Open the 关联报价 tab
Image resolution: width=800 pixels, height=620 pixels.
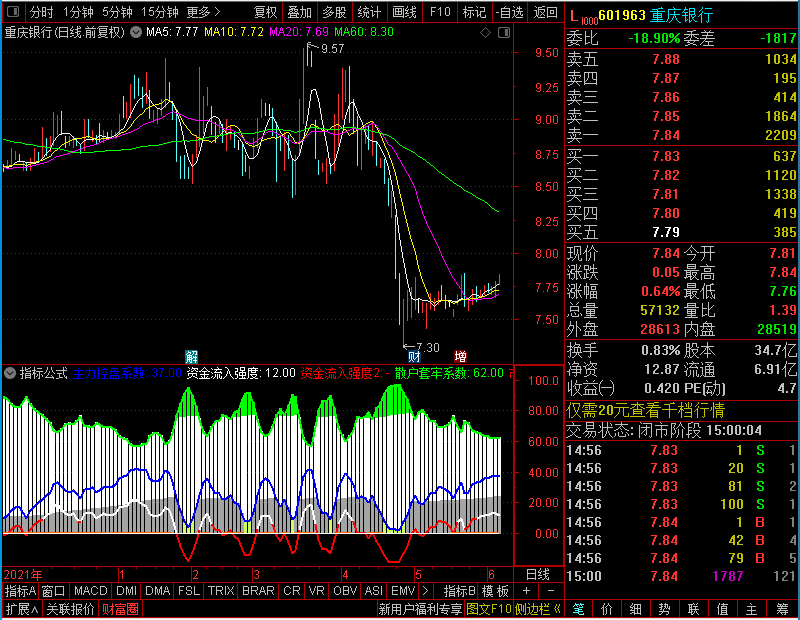click(70, 609)
